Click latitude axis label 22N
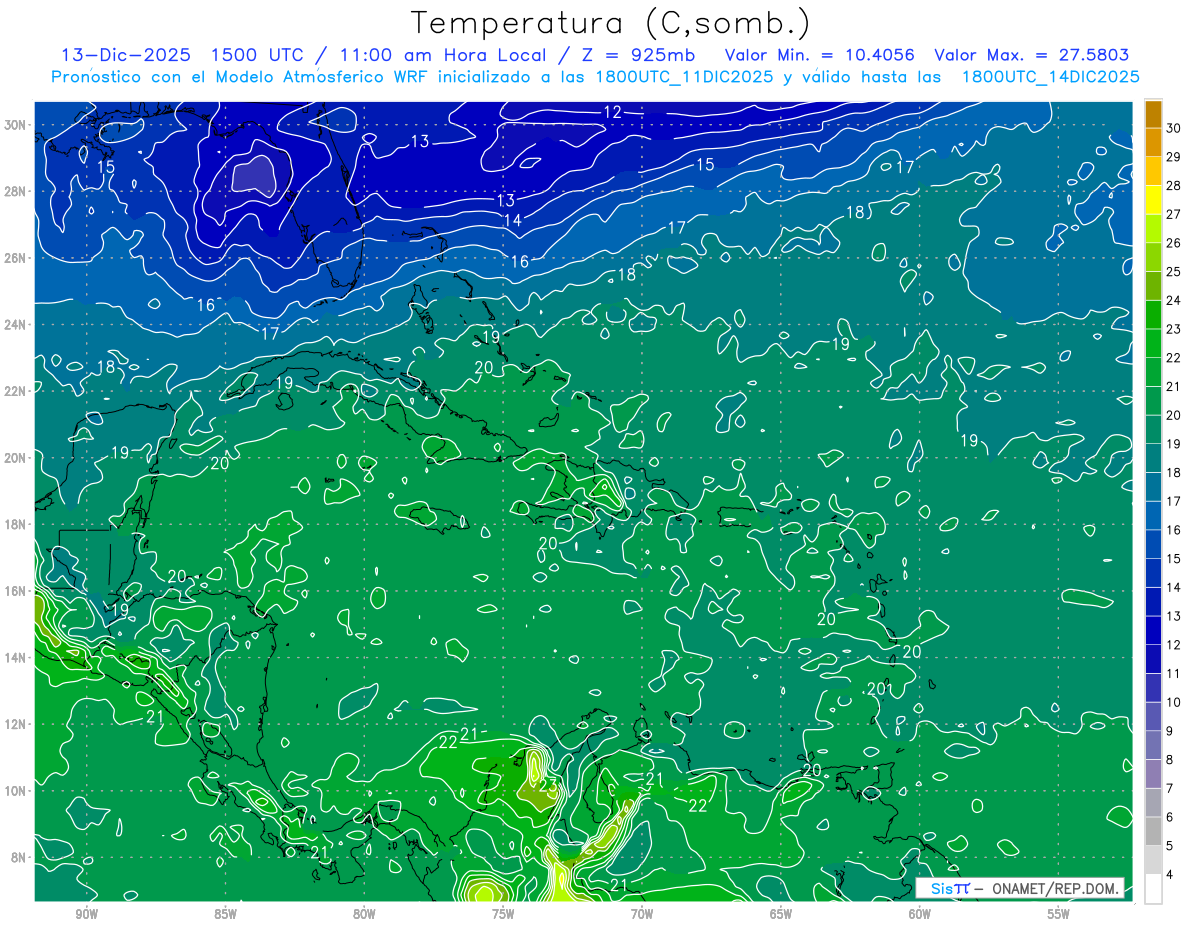1200x927 pixels. click(17, 391)
